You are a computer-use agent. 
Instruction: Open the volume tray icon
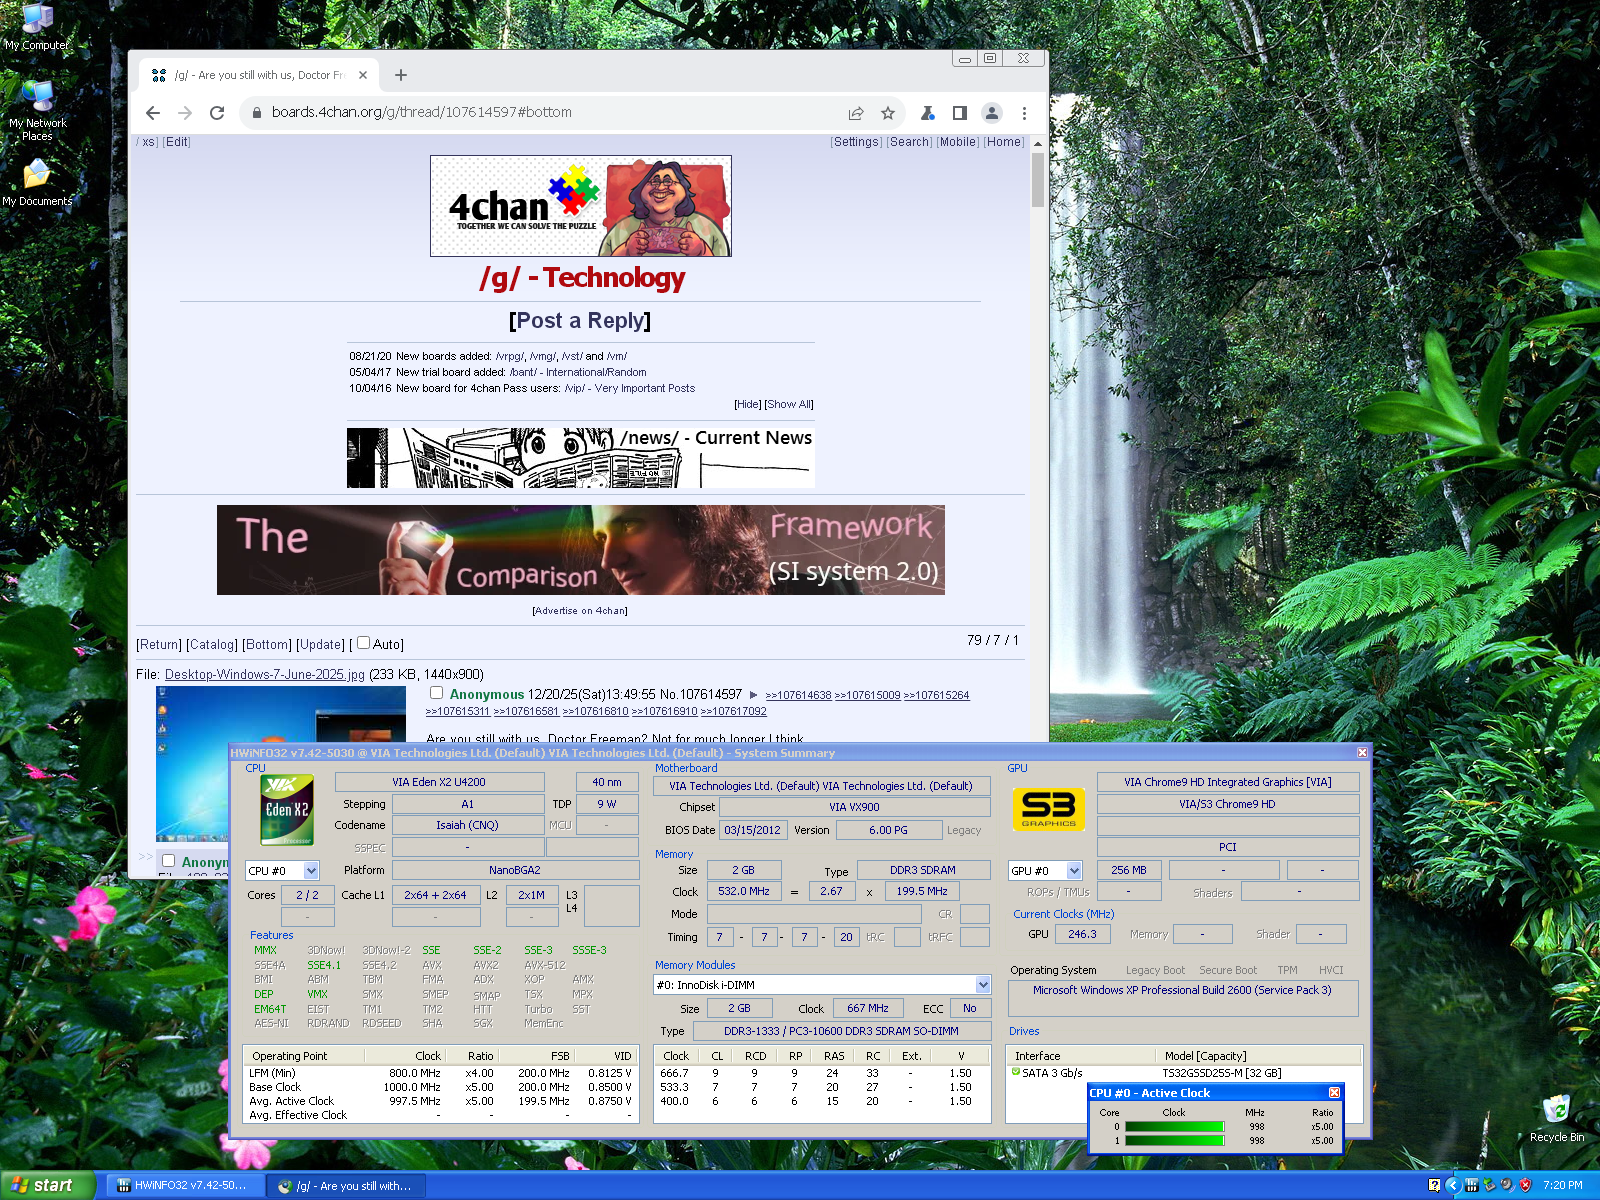(1507, 1186)
